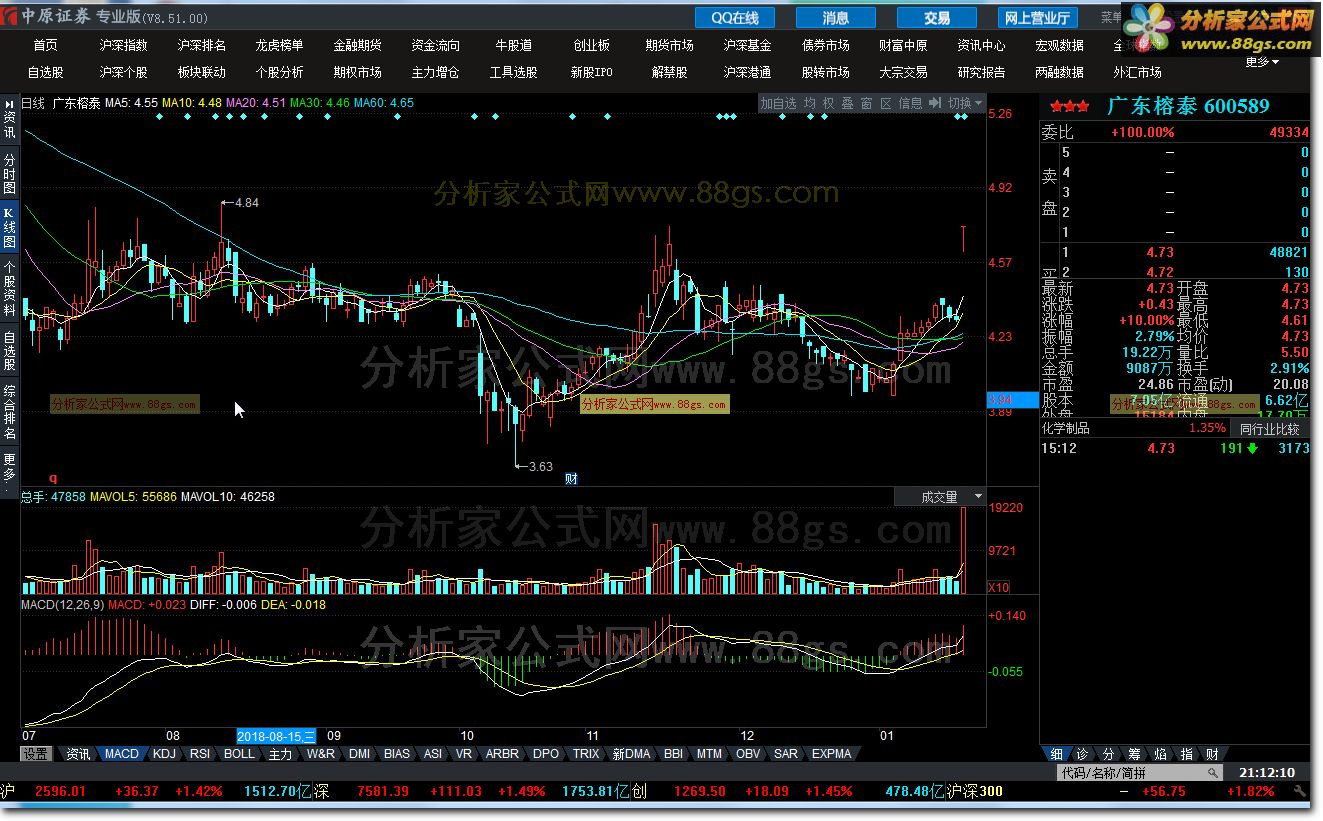
Task: Open the 资金流向 menu
Action: pos(436,45)
